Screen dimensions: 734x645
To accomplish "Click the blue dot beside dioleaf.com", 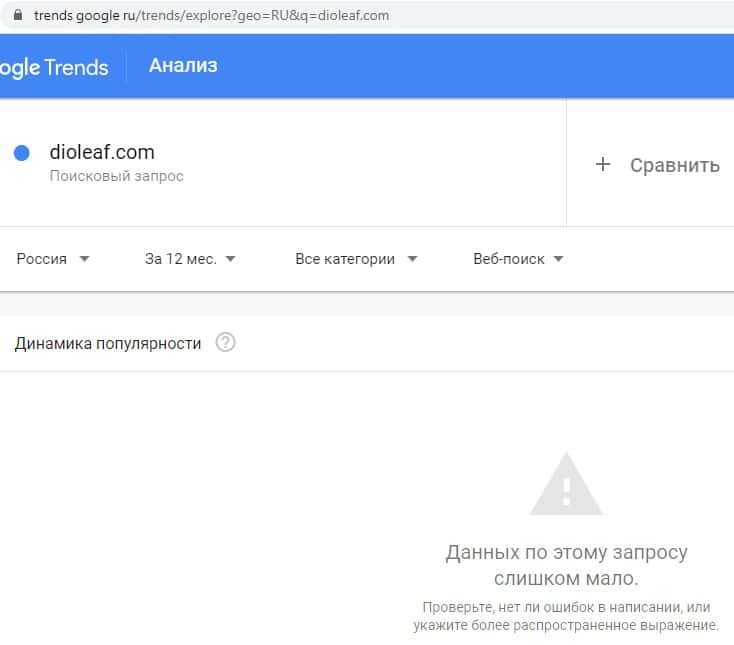I will [x=21, y=153].
